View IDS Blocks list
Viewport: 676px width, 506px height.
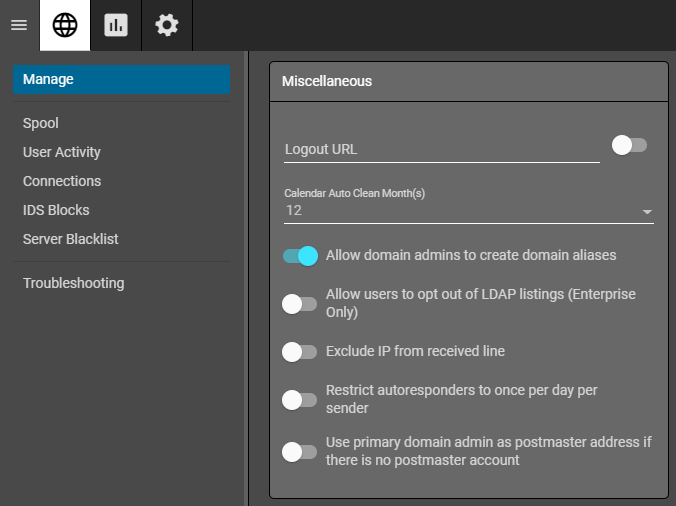56,210
